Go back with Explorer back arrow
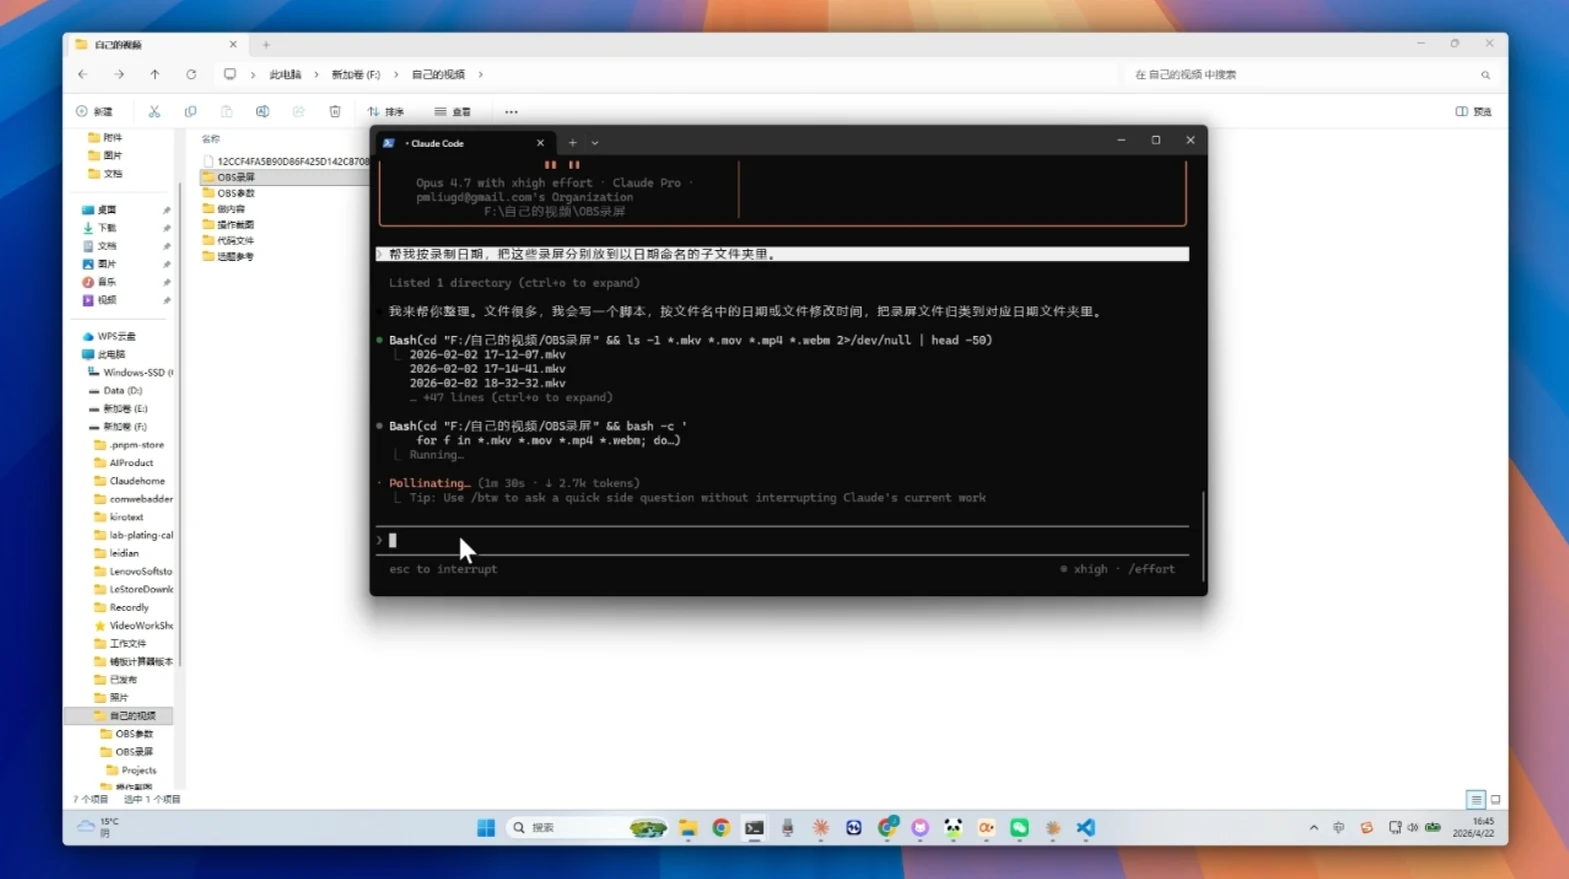The width and height of the screenshot is (1569, 879). [83, 74]
